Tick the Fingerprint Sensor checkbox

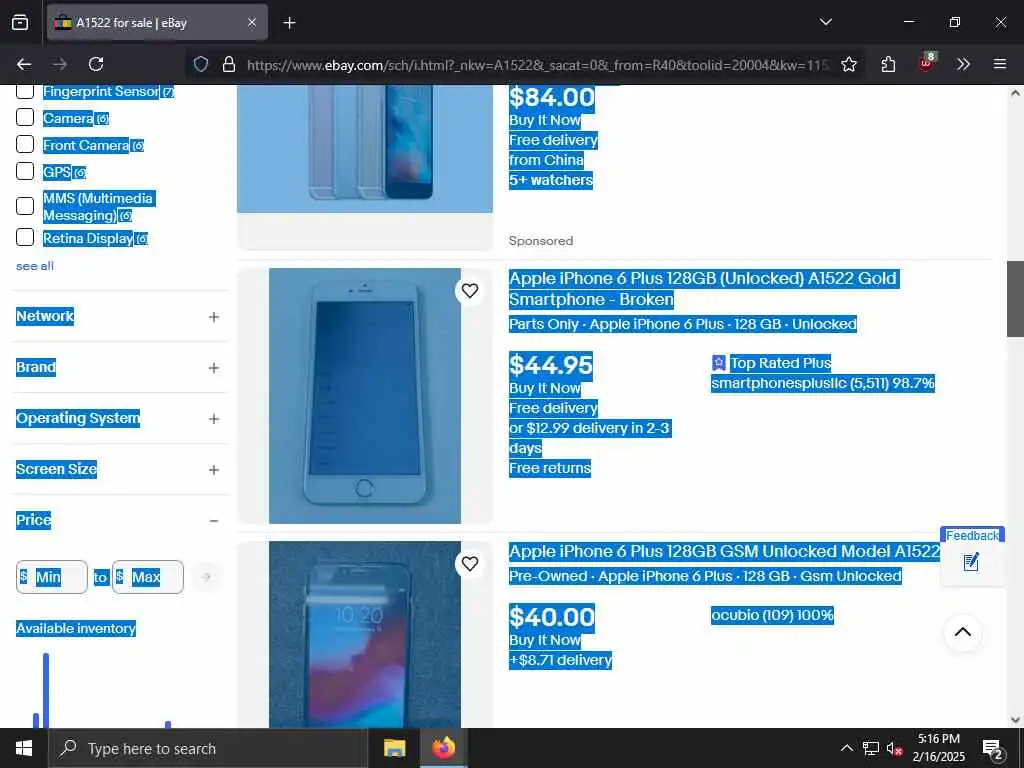click(x=25, y=91)
